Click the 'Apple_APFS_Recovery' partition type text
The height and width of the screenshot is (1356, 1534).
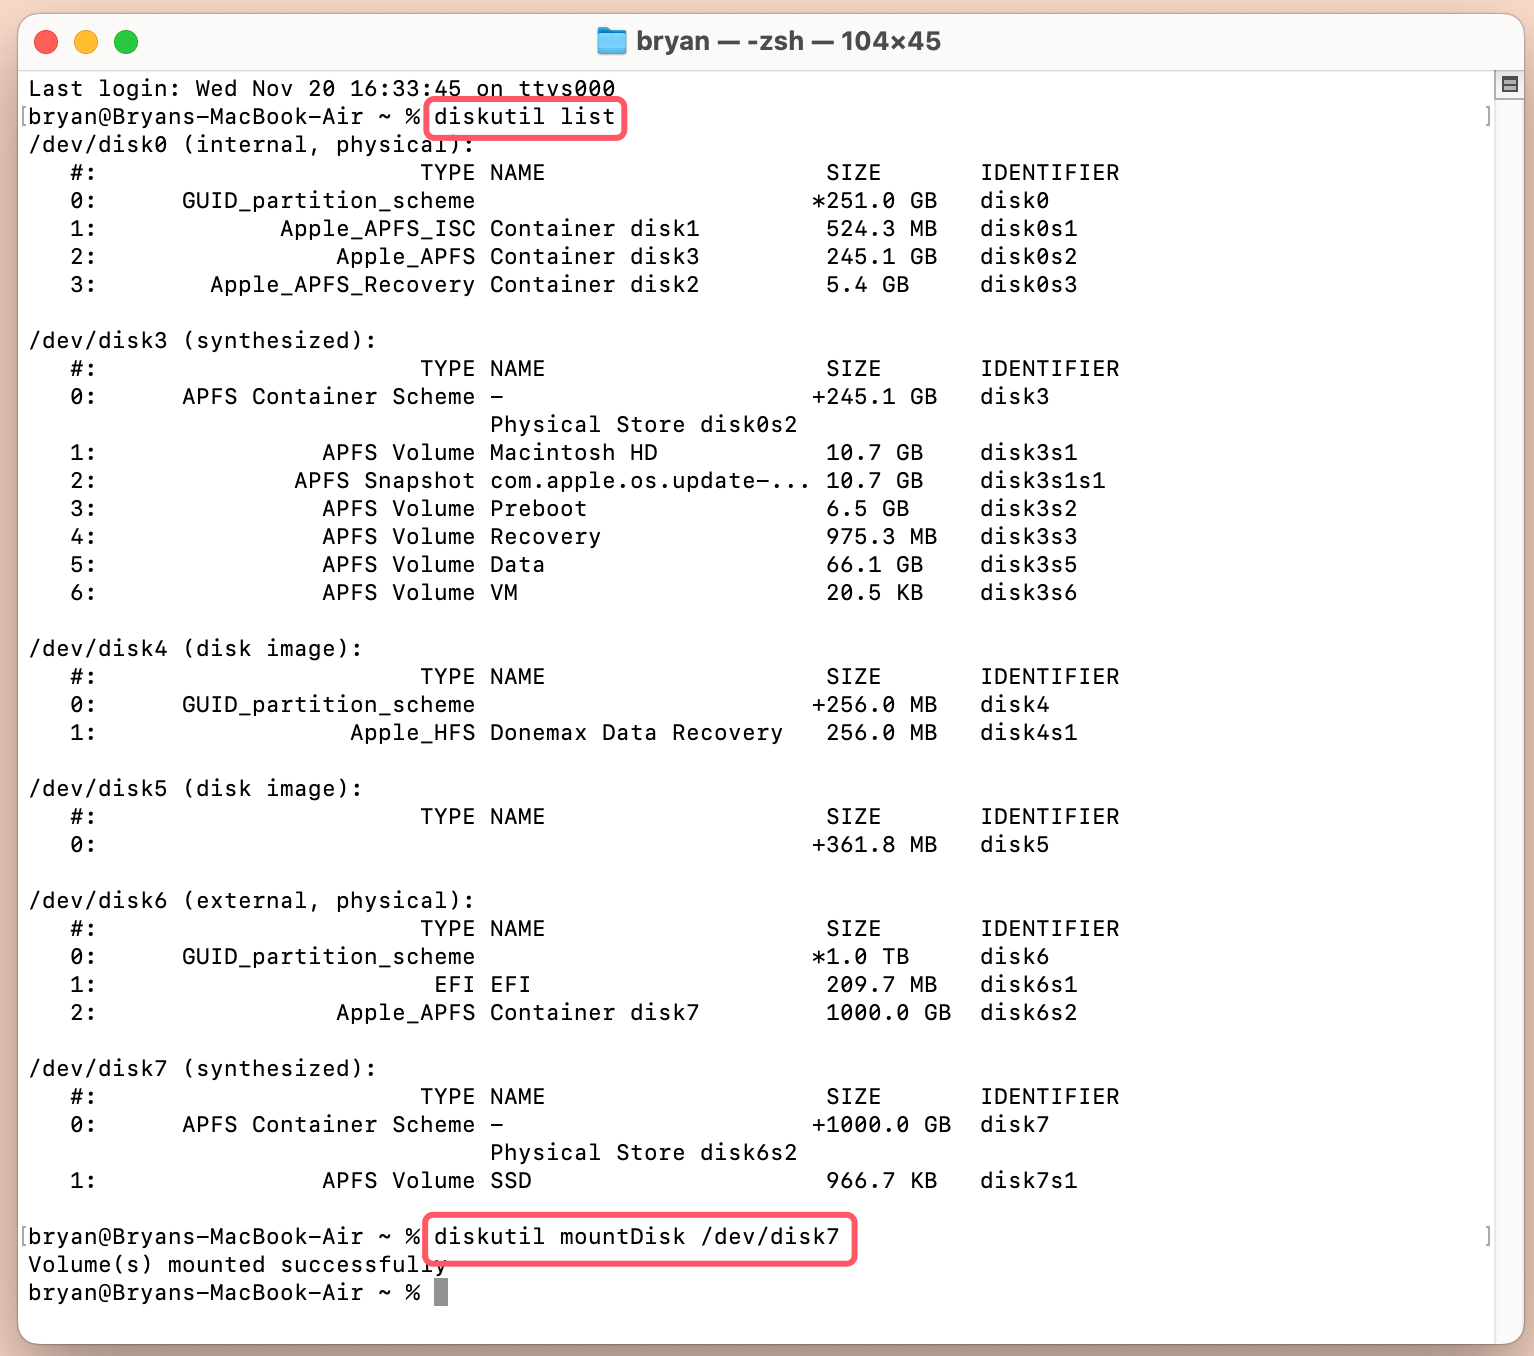click(342, 285)
